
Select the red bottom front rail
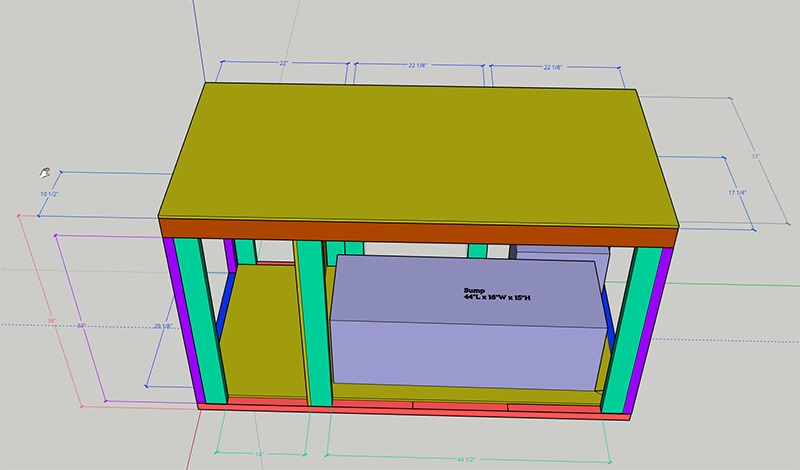[x=413, y=411]
